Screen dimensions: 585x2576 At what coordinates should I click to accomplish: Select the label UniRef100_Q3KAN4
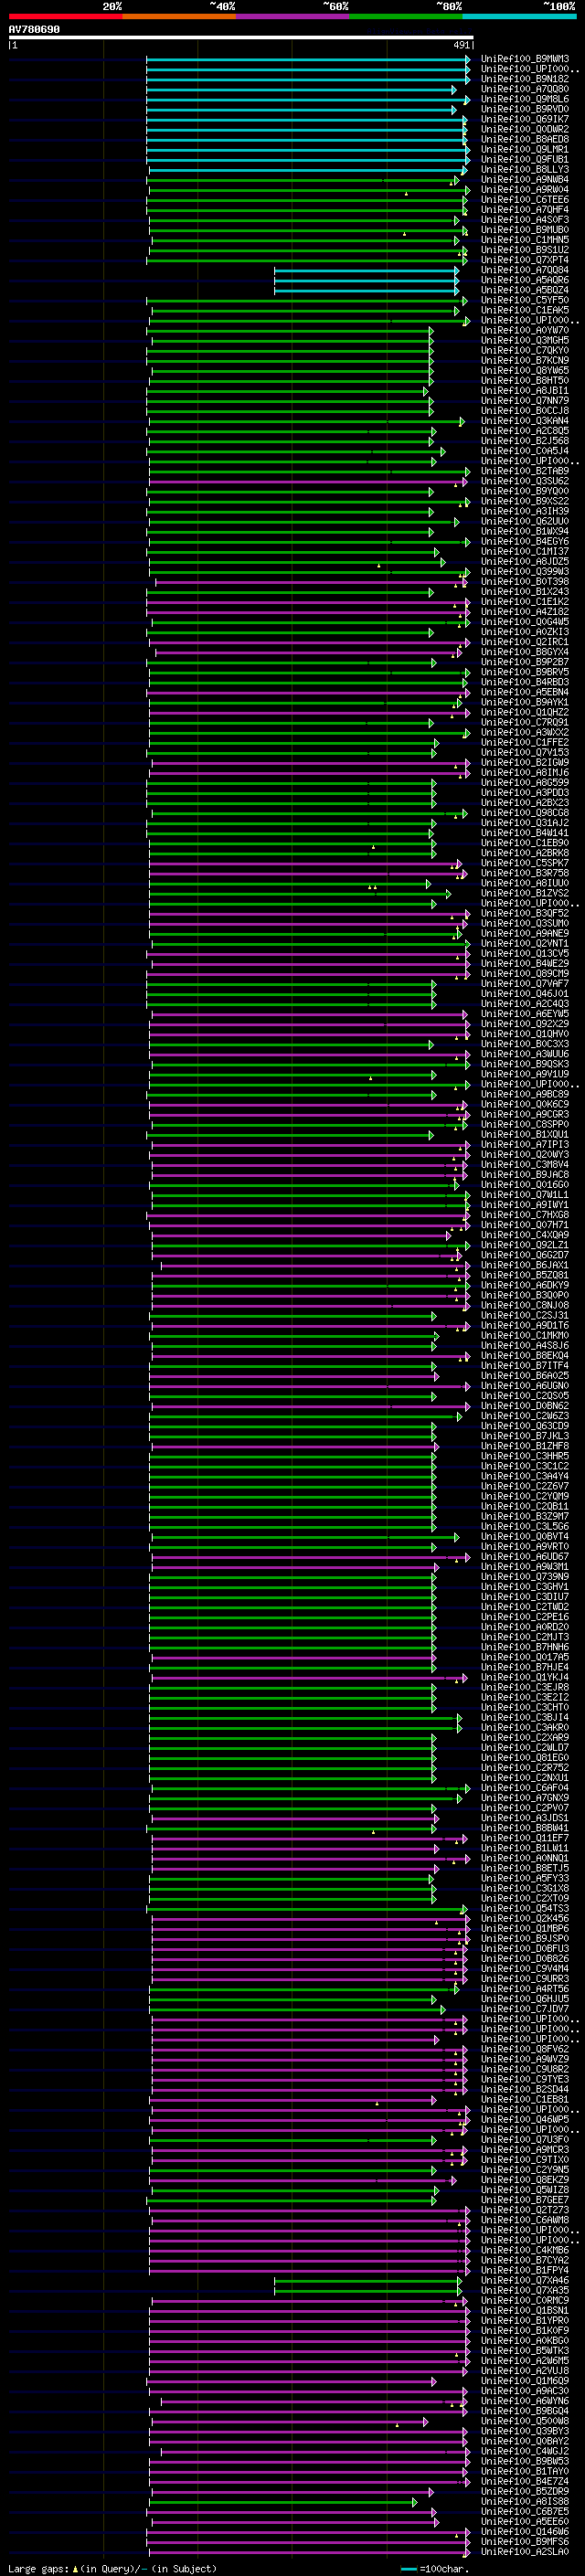[x=524, y=422]
